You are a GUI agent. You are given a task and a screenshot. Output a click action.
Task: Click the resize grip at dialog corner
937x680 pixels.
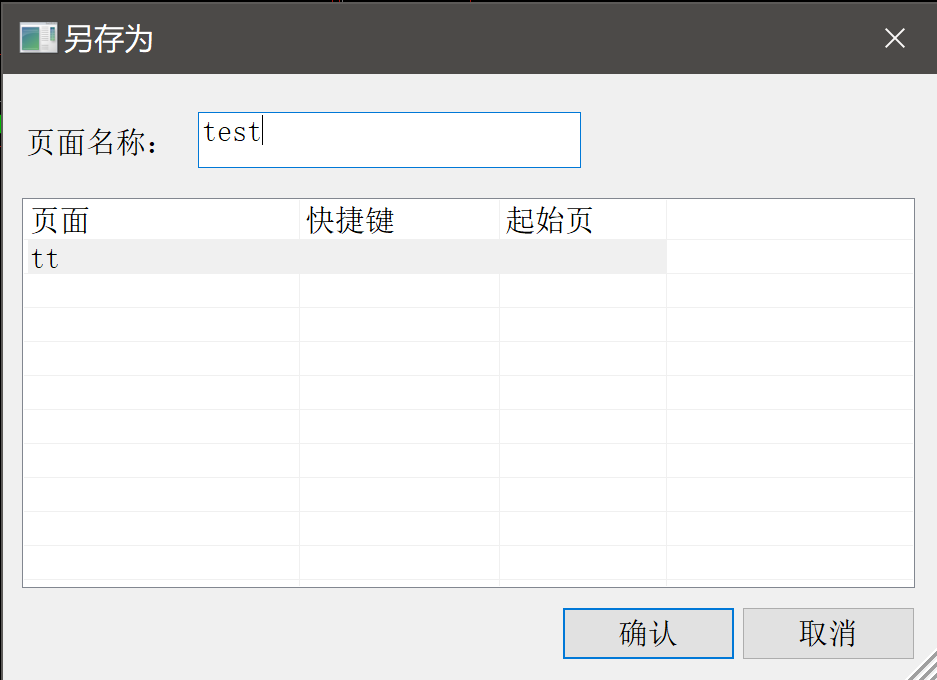925,668
